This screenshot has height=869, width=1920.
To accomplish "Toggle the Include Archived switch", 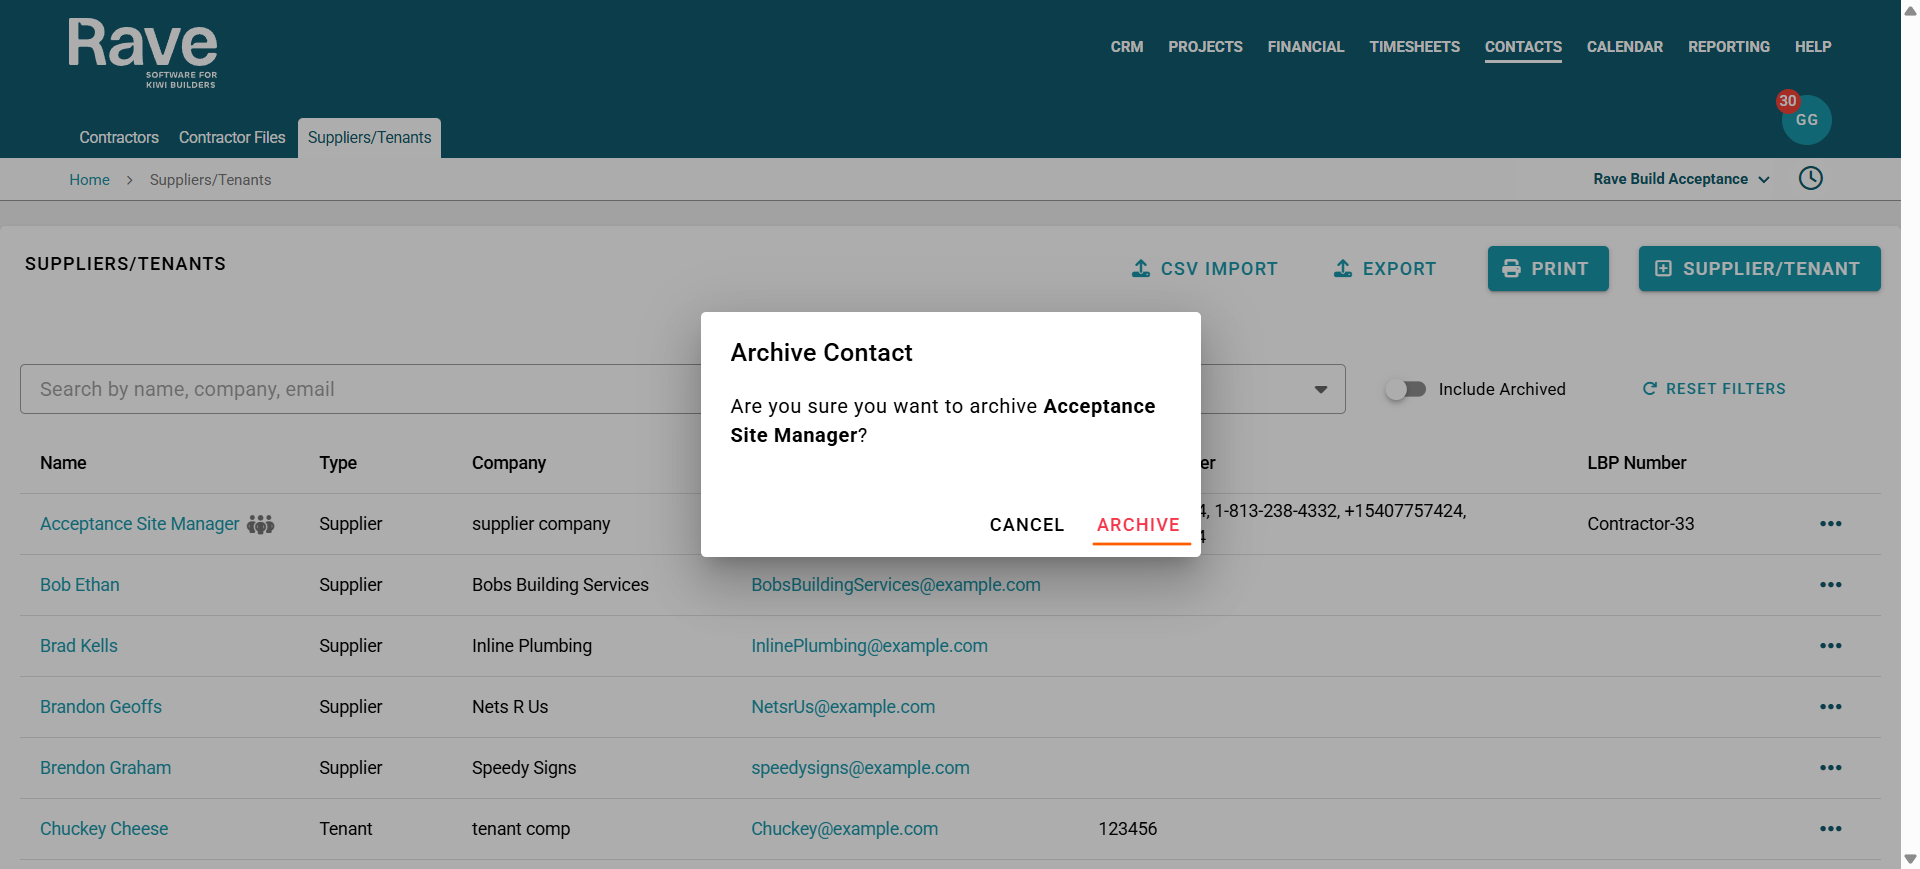I will (1406, 389).
